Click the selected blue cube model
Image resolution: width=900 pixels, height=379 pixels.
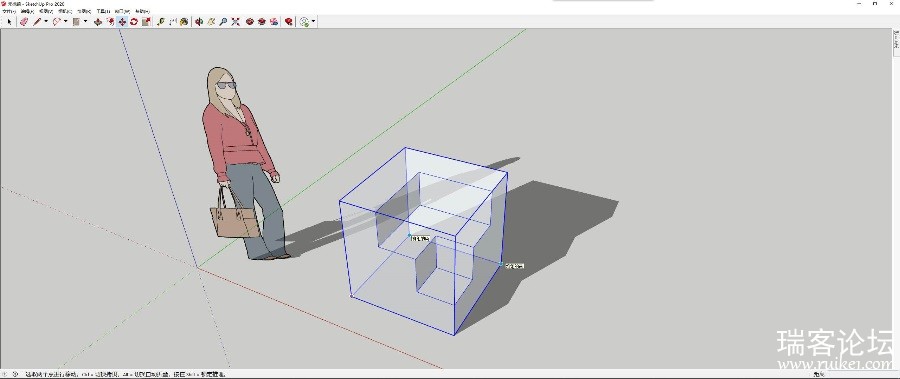tap(424, 241)
